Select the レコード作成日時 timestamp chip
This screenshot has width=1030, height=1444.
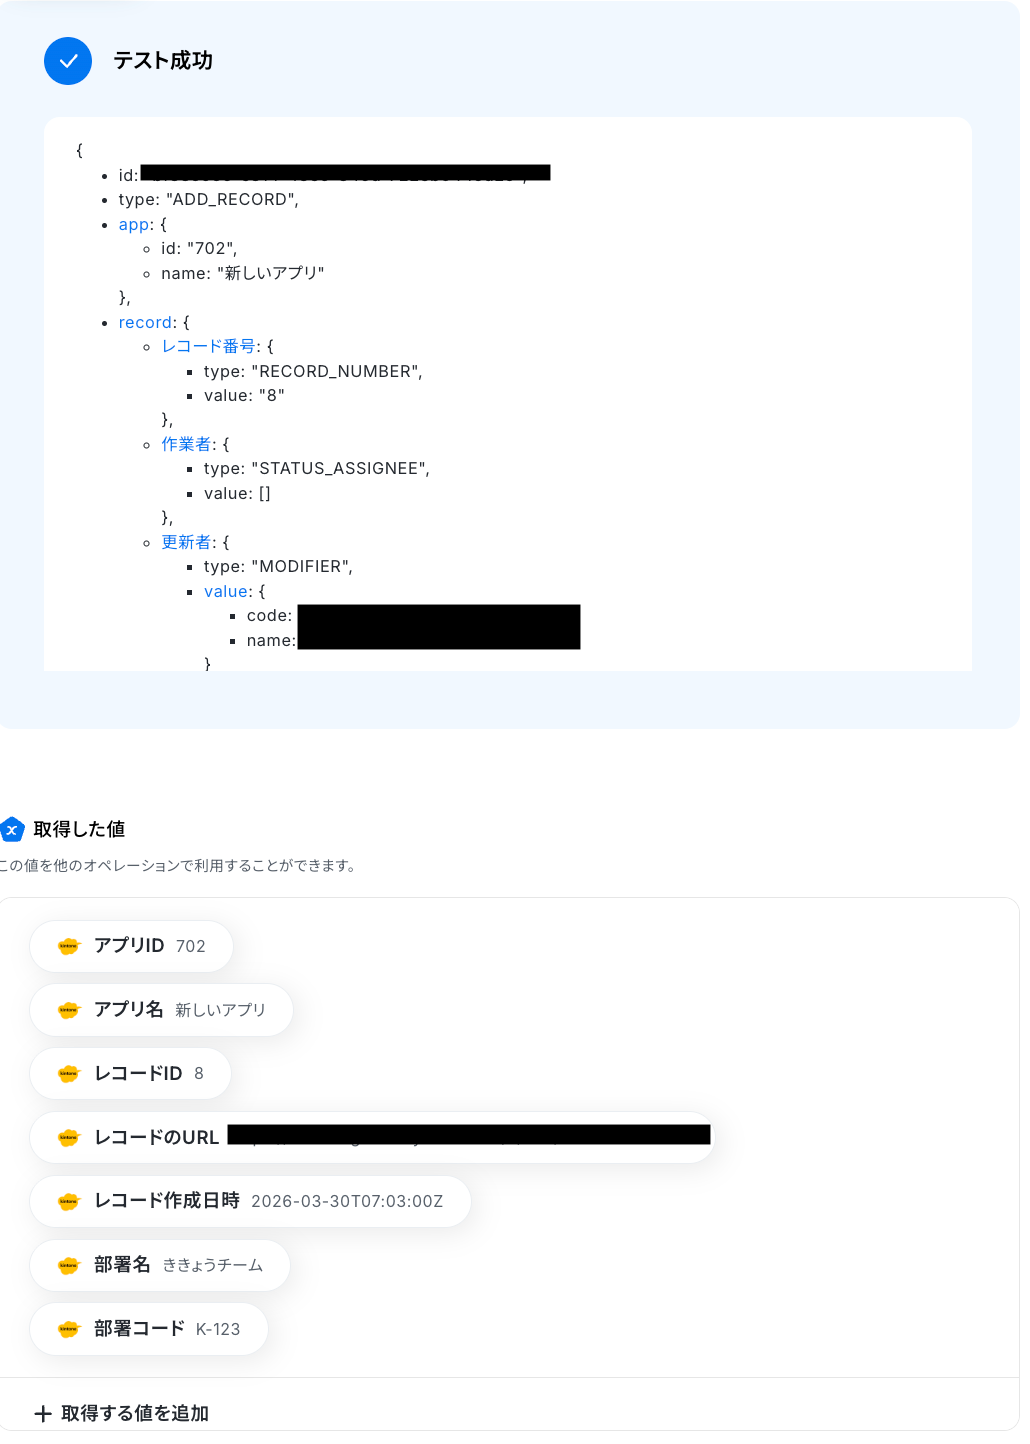[x=250, y=1202]
